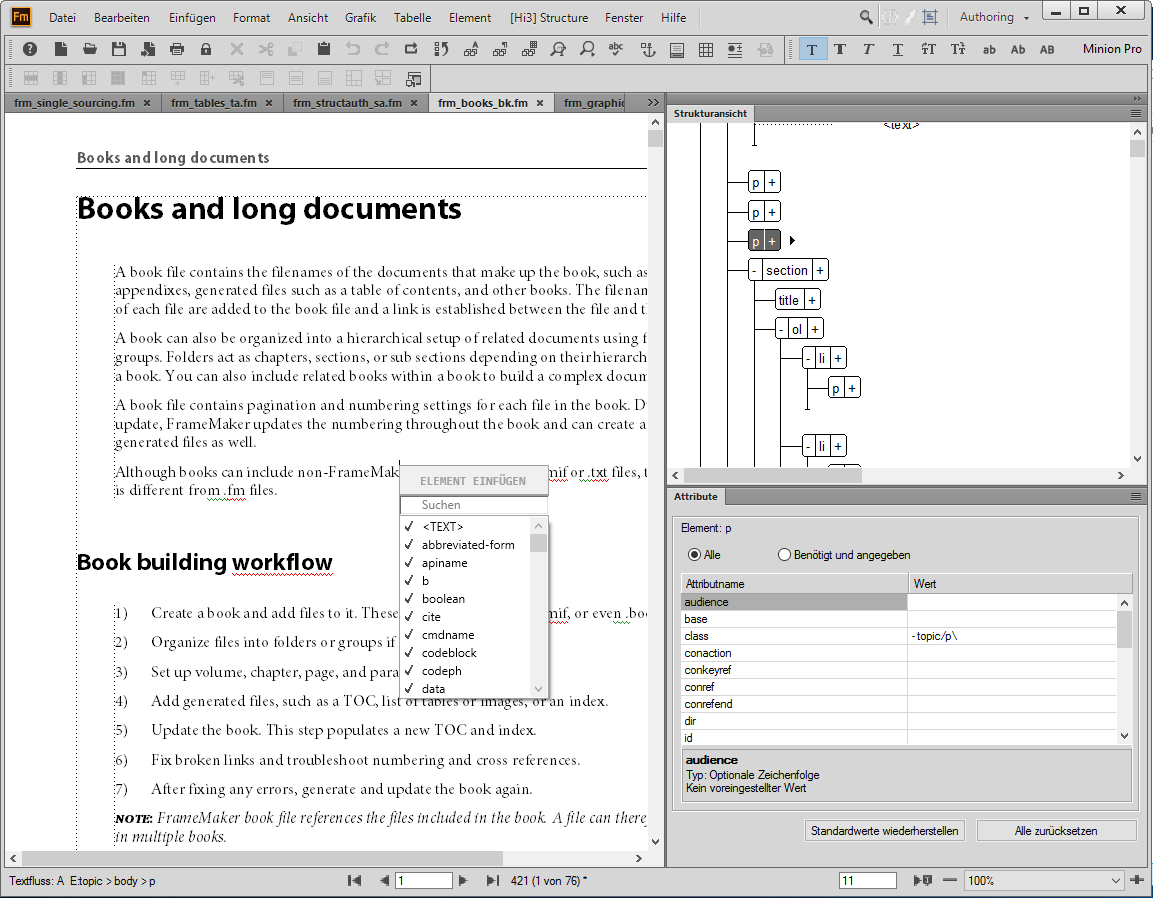
Task: Click the Standardwerte wiederherstellen button
Action: 885,830
